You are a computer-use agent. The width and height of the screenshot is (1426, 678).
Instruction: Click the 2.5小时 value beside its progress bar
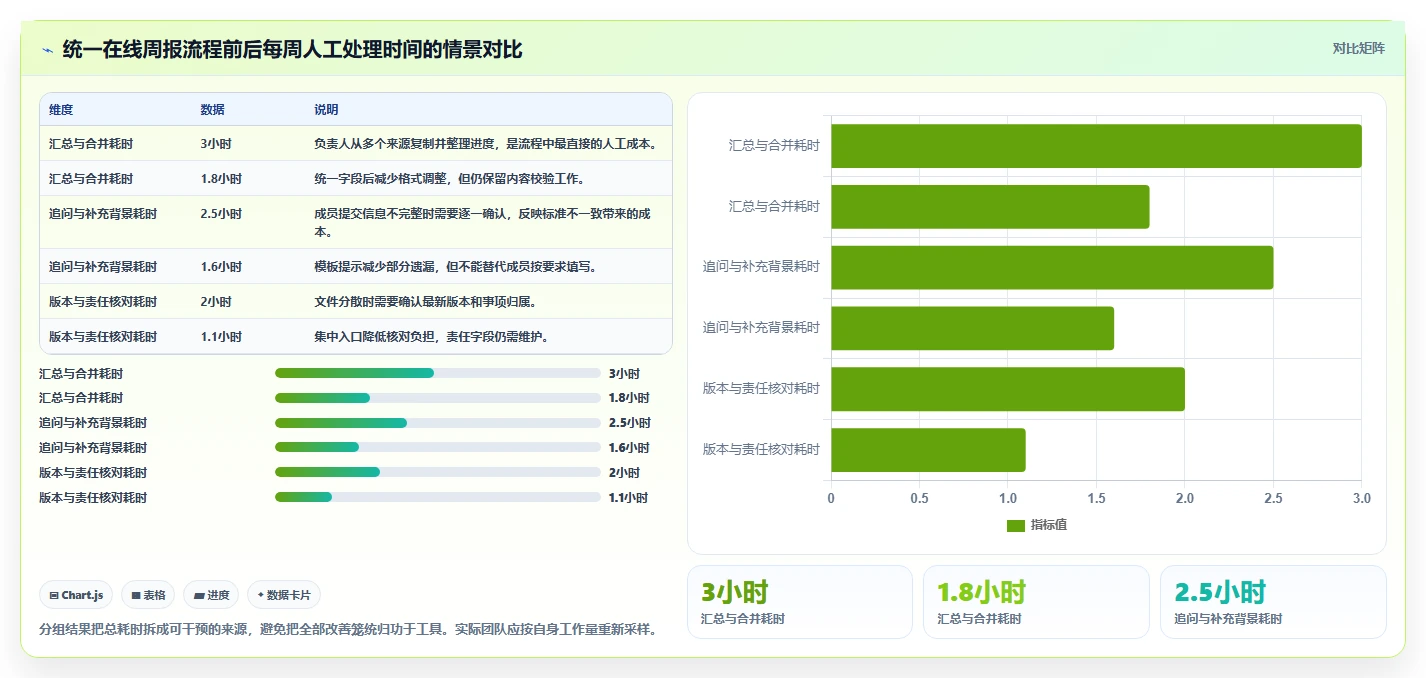coord(630,423)
